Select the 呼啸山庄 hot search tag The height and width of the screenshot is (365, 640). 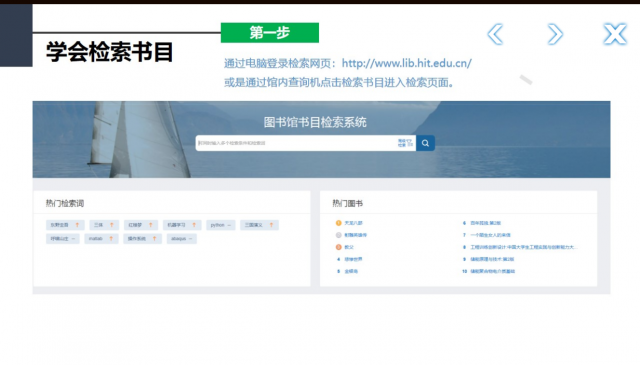click(x=63, y=239)
